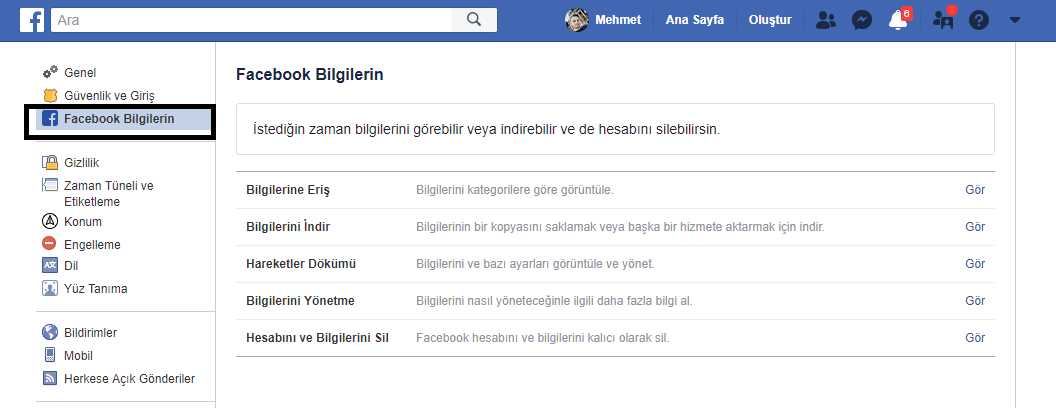This screenshot has height=408, width=1056.
Task: Select Güvenlik ve Giriş menu item
Action: 110,96
